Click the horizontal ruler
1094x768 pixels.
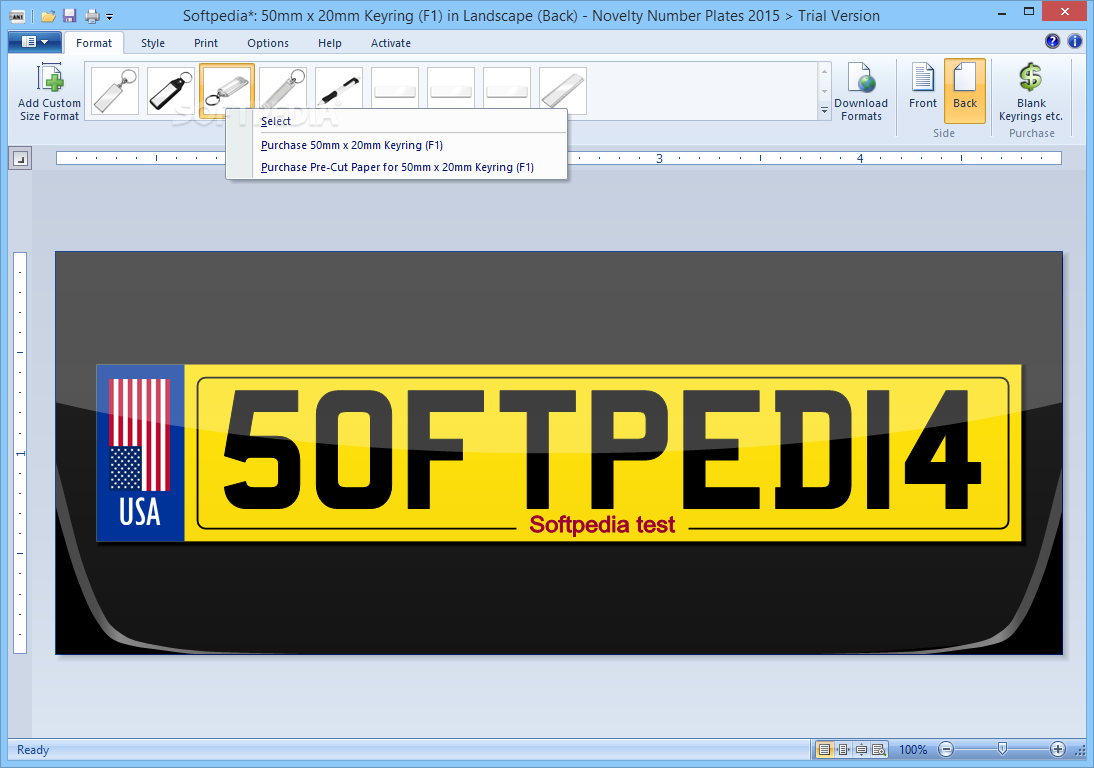(x=558, y=158)
